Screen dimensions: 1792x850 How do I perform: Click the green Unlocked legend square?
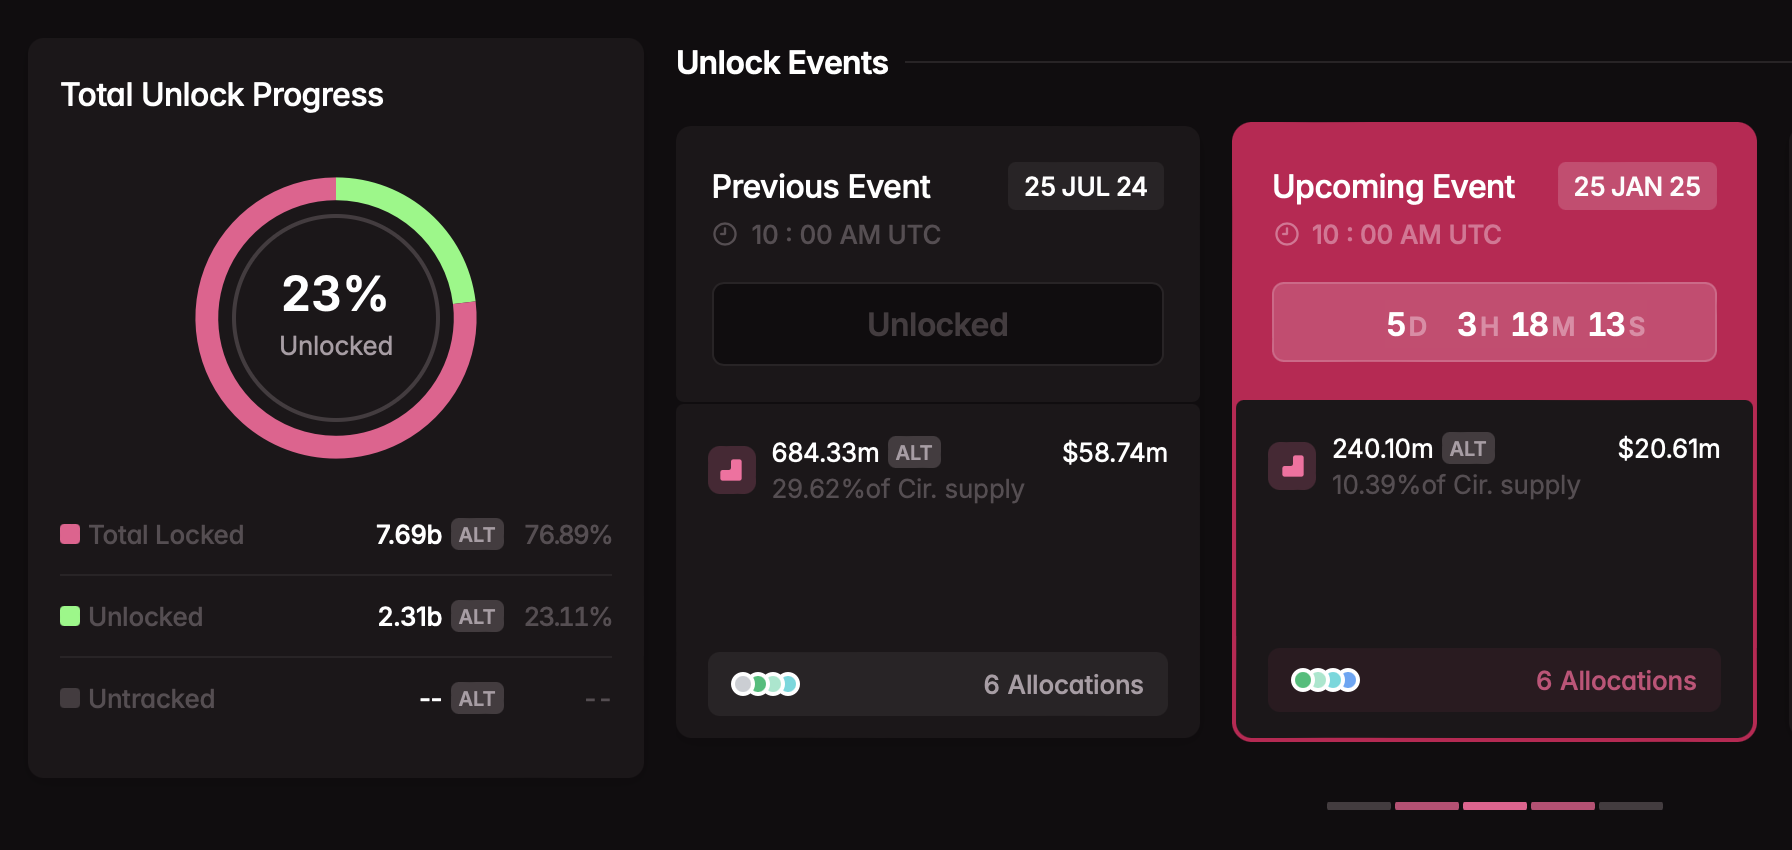pos(70,616)
